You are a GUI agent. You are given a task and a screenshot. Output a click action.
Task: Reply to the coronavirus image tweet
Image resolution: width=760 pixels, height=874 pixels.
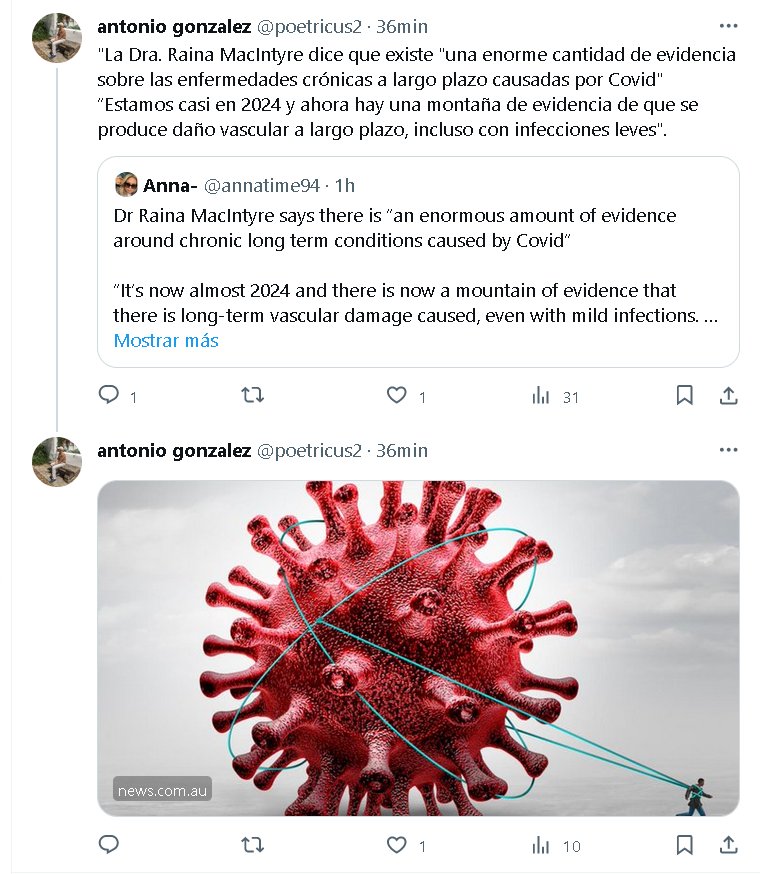109,845
